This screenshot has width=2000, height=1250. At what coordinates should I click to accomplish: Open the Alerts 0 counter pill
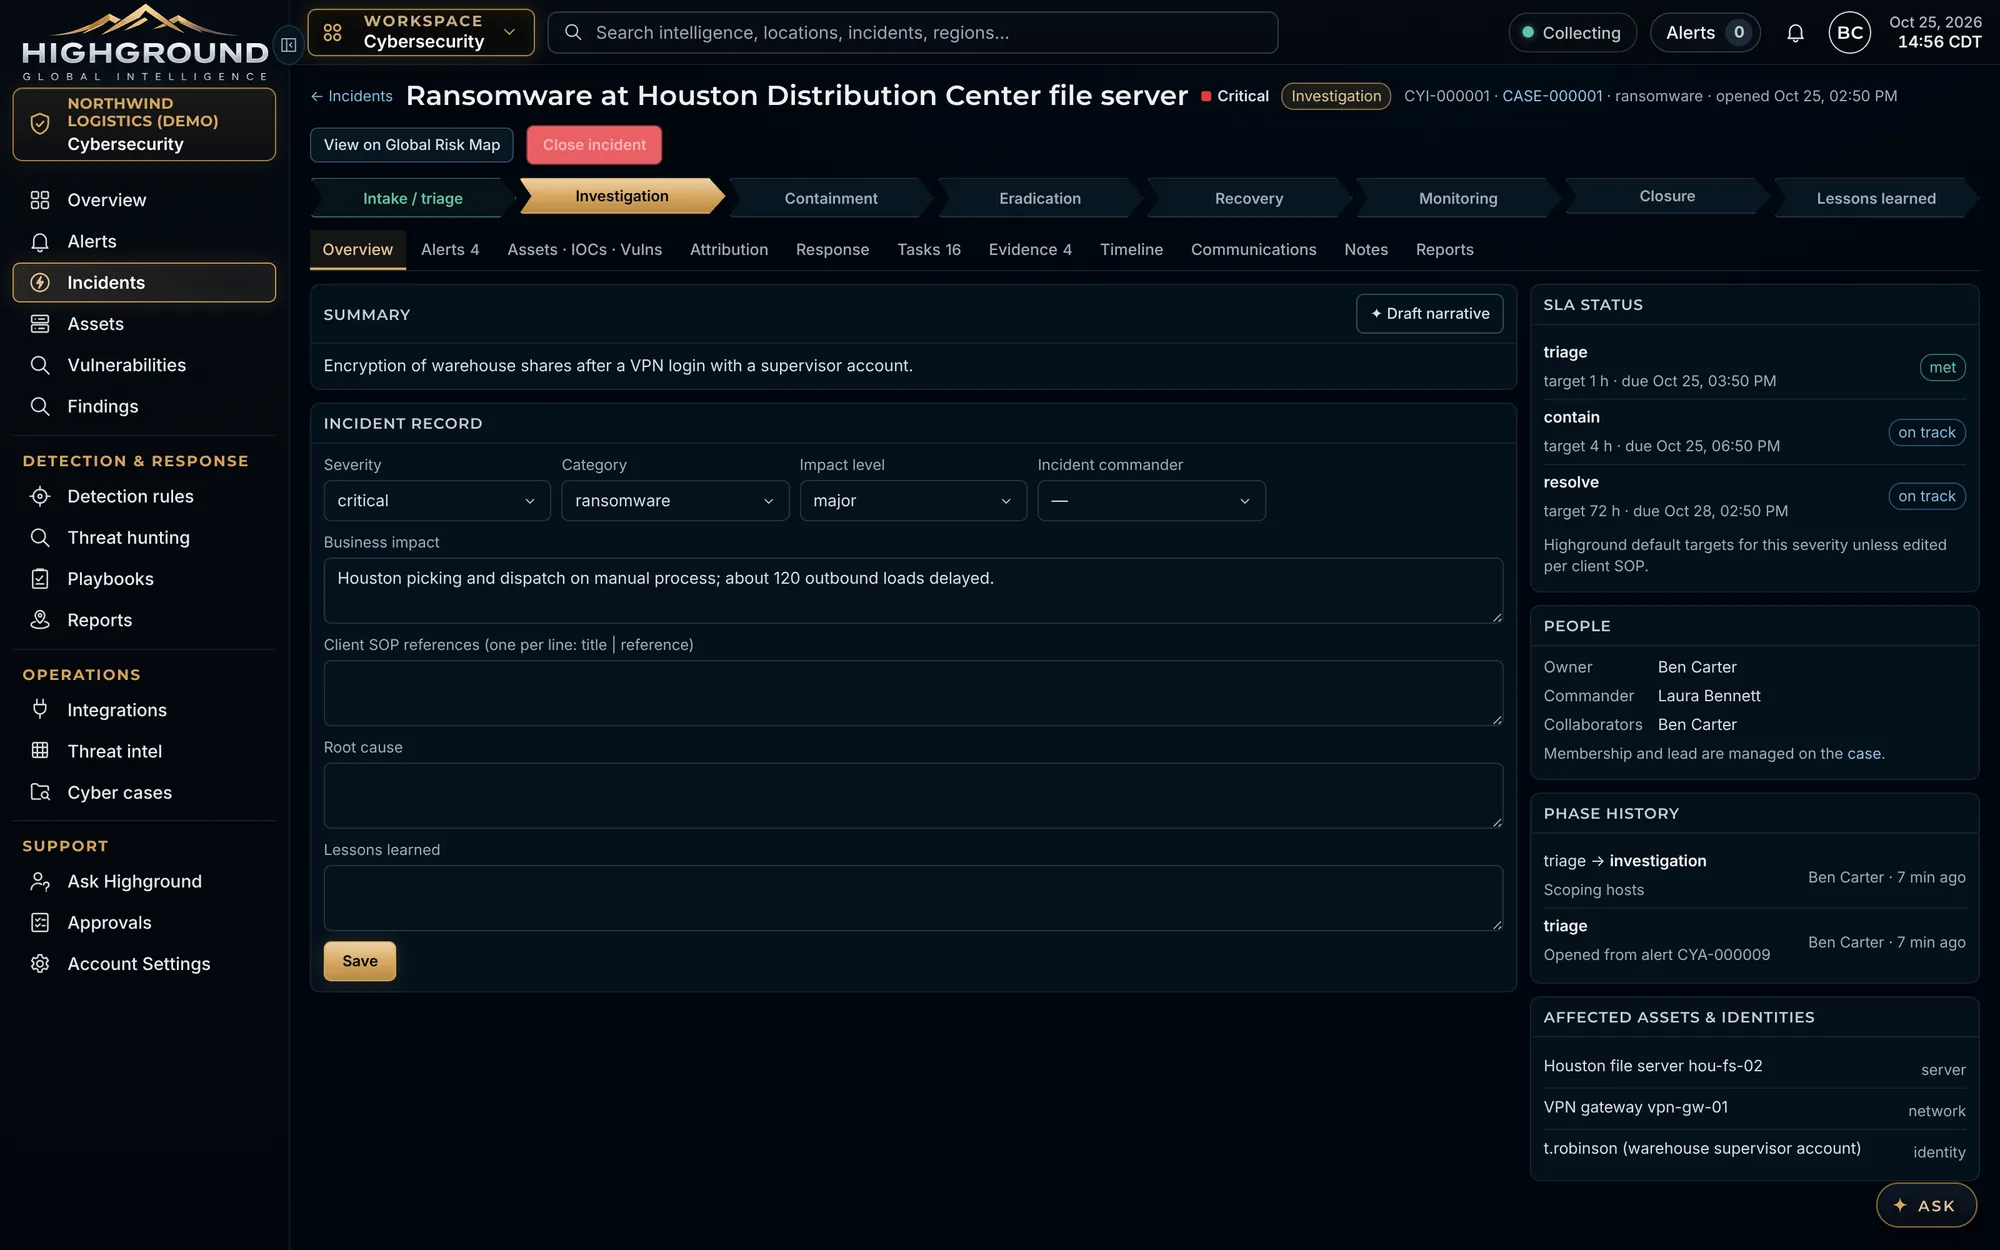pos(1705,33)
